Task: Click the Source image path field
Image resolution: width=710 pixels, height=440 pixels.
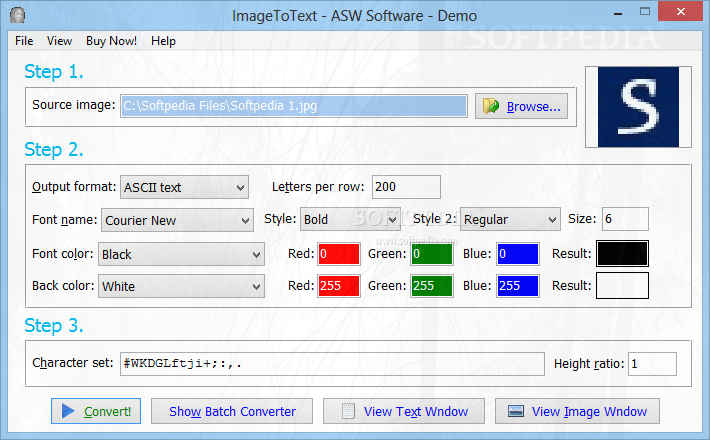Action: point(294,106)
